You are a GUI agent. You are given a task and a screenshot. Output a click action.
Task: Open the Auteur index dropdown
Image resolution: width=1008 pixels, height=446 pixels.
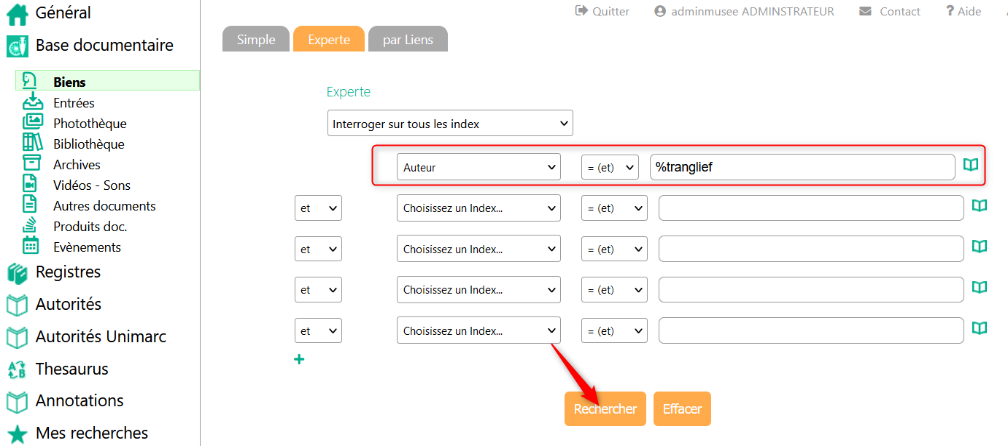(478, 167)
